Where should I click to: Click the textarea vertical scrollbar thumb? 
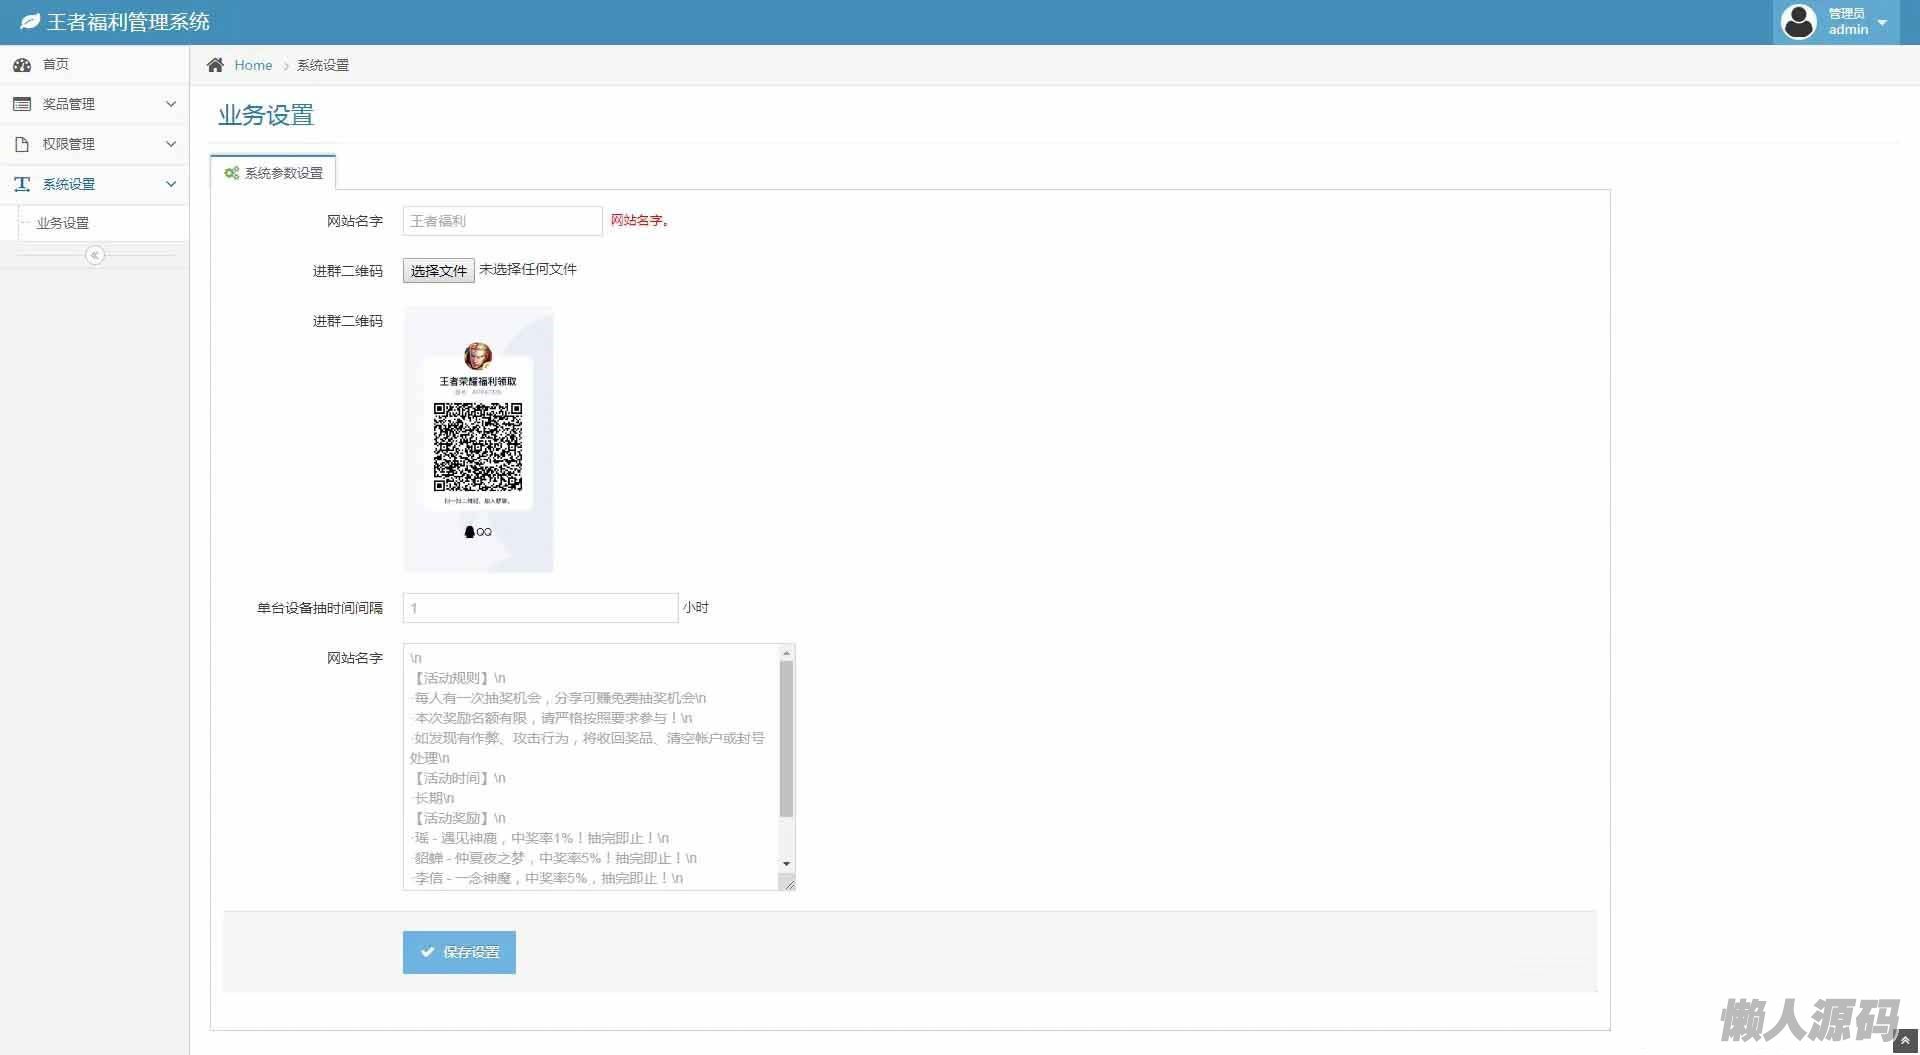[x=787, y=739]
